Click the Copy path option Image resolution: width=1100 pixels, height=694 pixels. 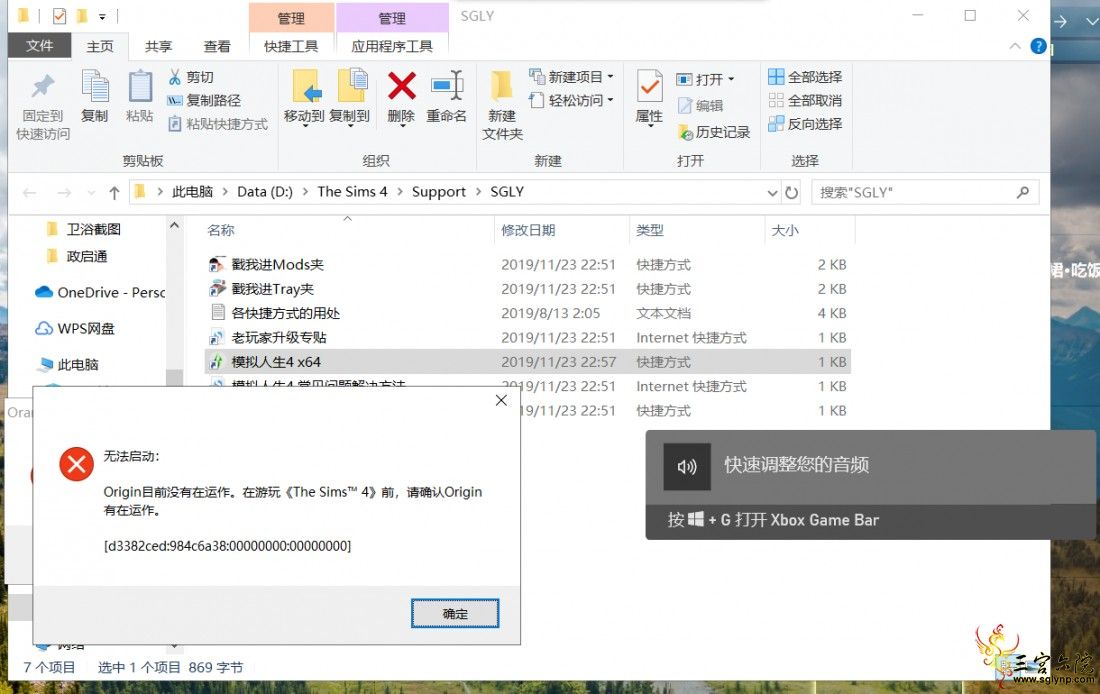(x=204, y=100)
